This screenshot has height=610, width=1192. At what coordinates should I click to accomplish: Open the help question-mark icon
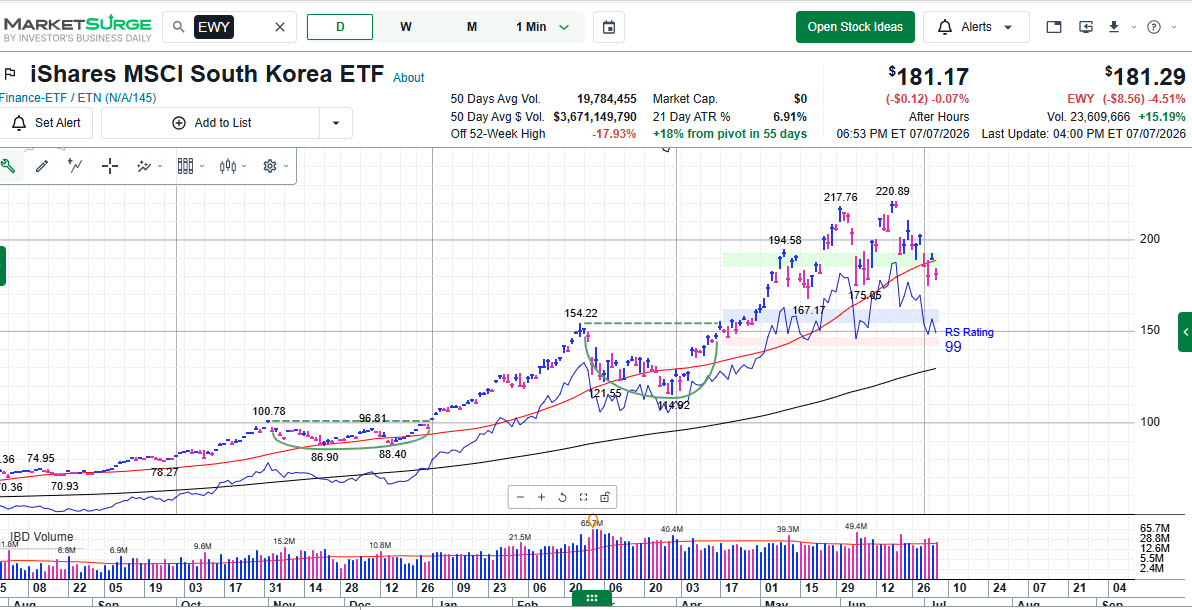point(1153,27)
